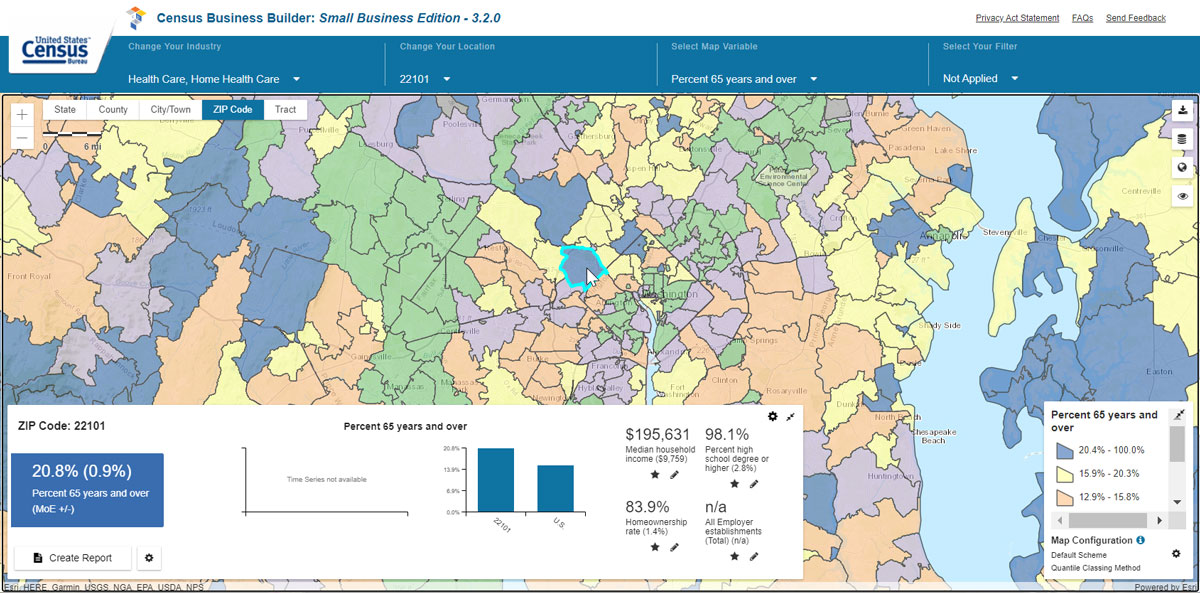
Task: Click the Create Report button
Action: 72,558
